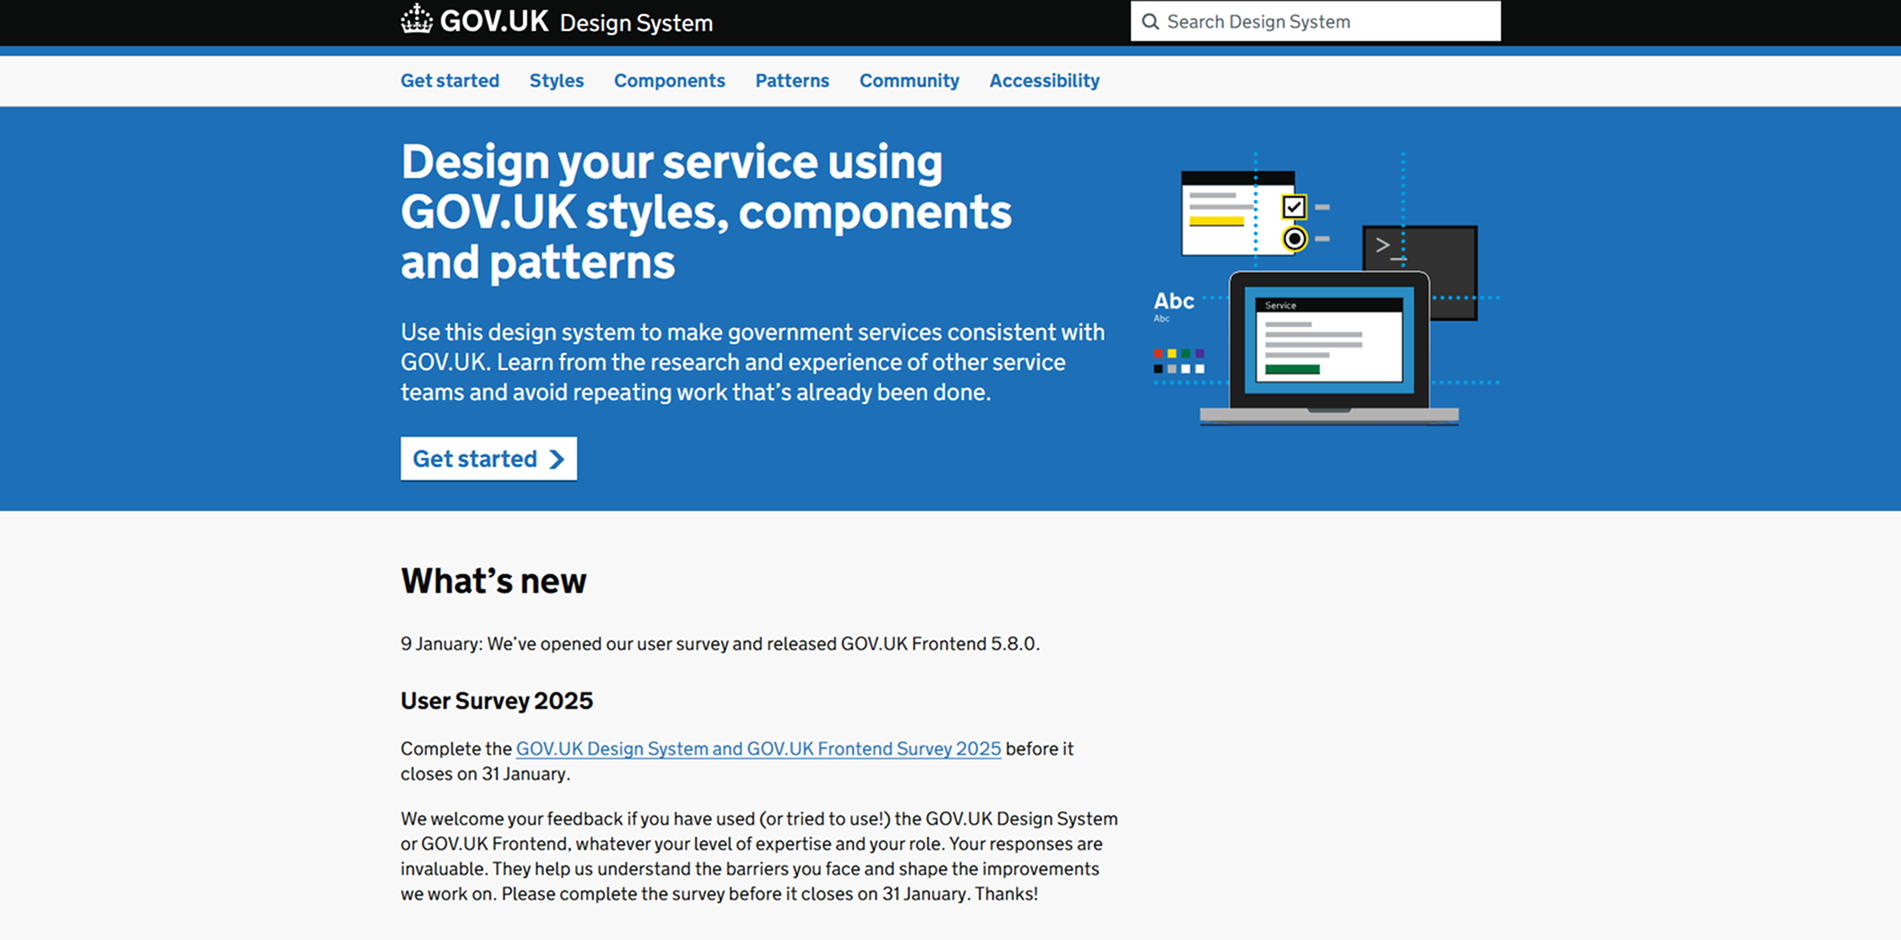Click the search magnifier icon
This screenshot has height=940, width=1901.
pos(1151,22)
